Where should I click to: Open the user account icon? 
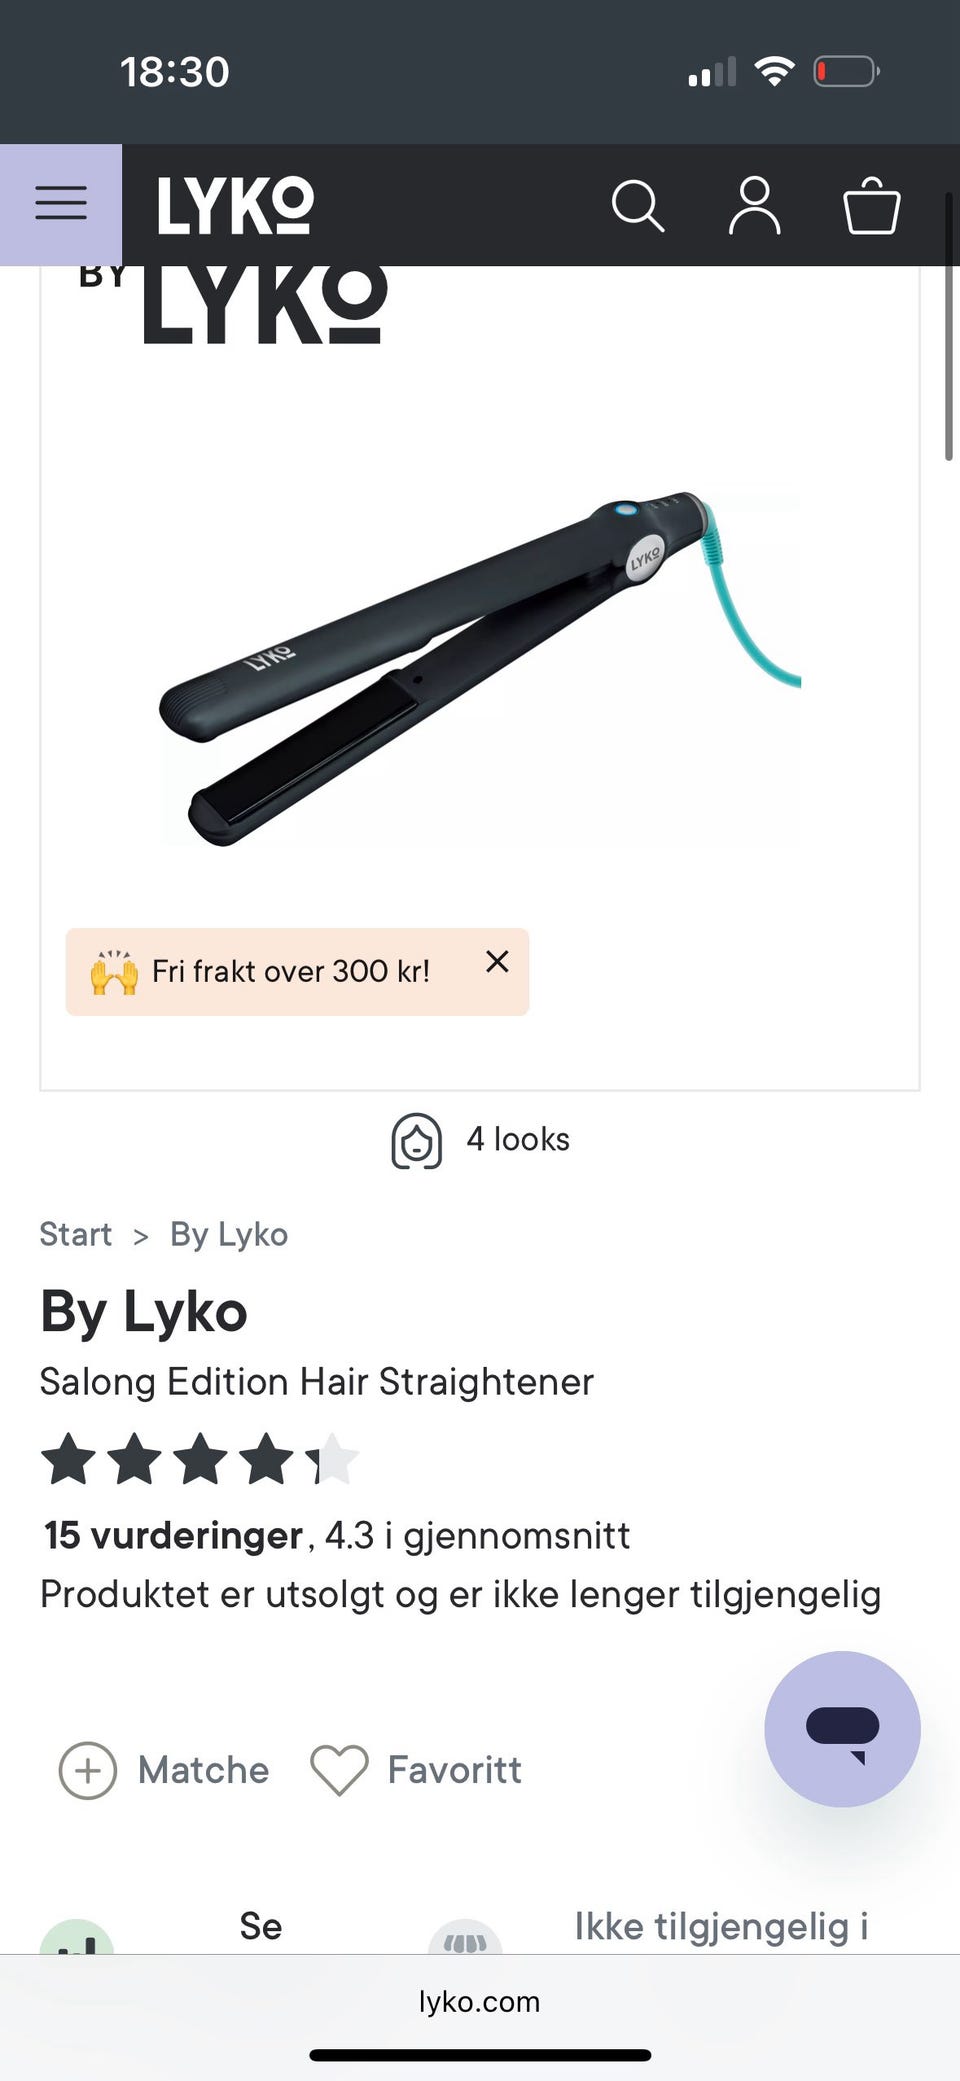(x=754, y=206)
